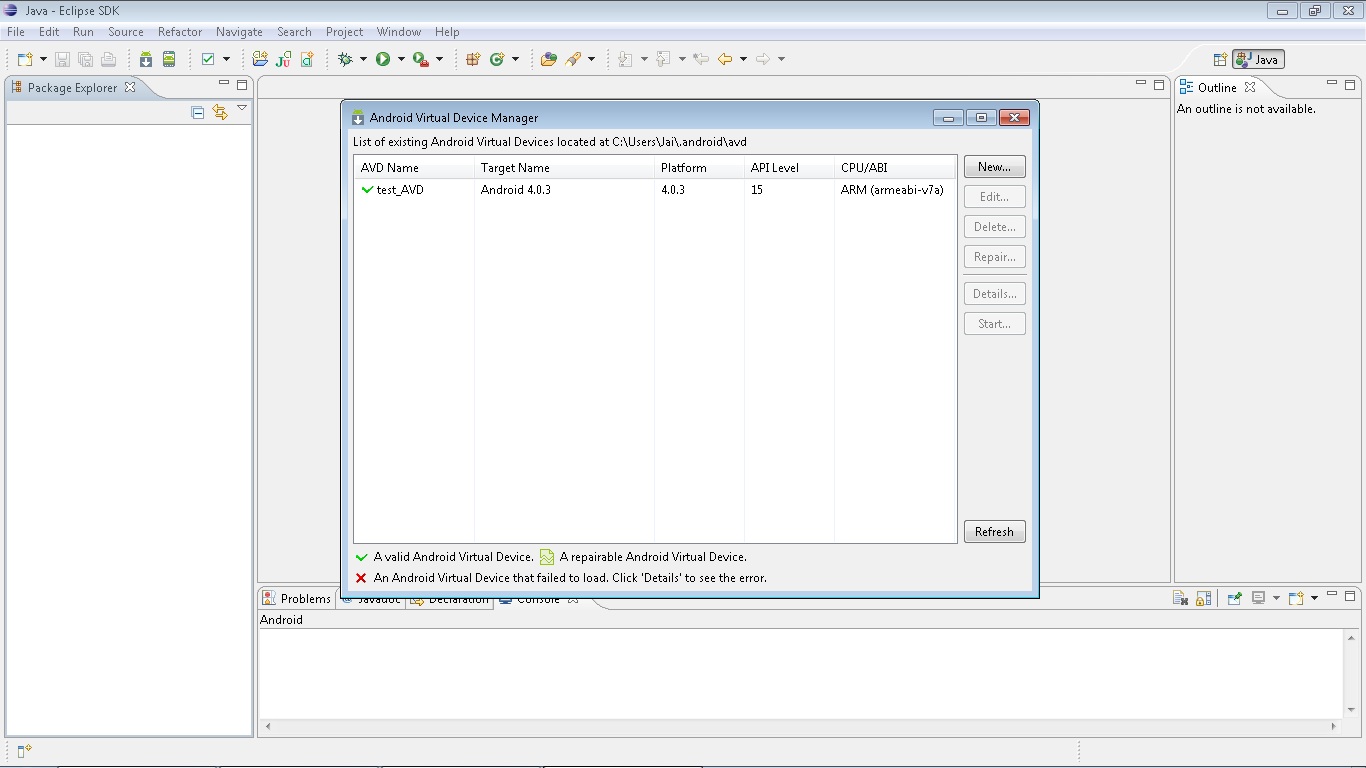Image resolution: width=1366 pixels, height=768 pixels.
Task: Open dropdown next to New Java Class
Action: (x=516, y=59)
